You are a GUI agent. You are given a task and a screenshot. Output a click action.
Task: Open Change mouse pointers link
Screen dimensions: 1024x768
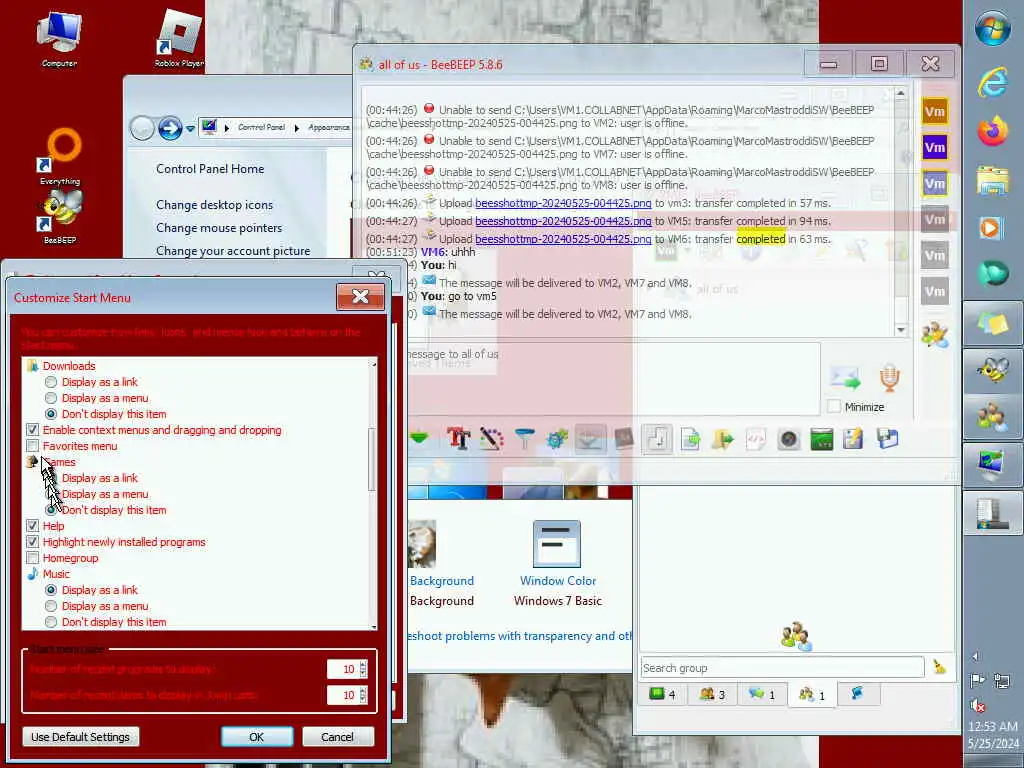coord(219,228)
